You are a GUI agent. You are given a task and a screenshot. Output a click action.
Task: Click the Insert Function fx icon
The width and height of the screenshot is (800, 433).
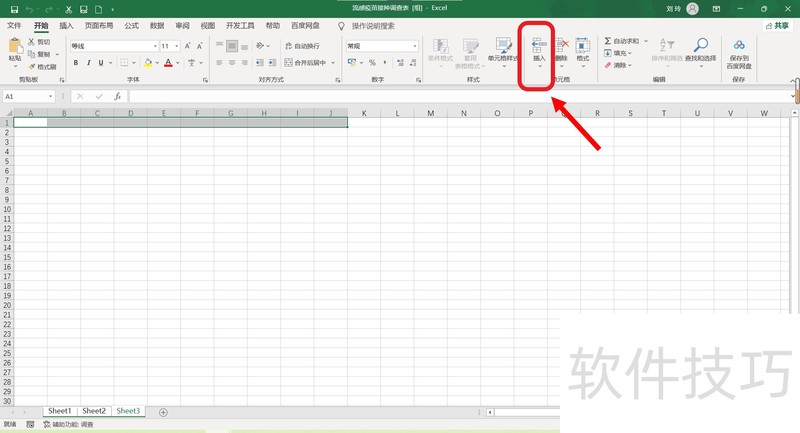click(117, 97)
